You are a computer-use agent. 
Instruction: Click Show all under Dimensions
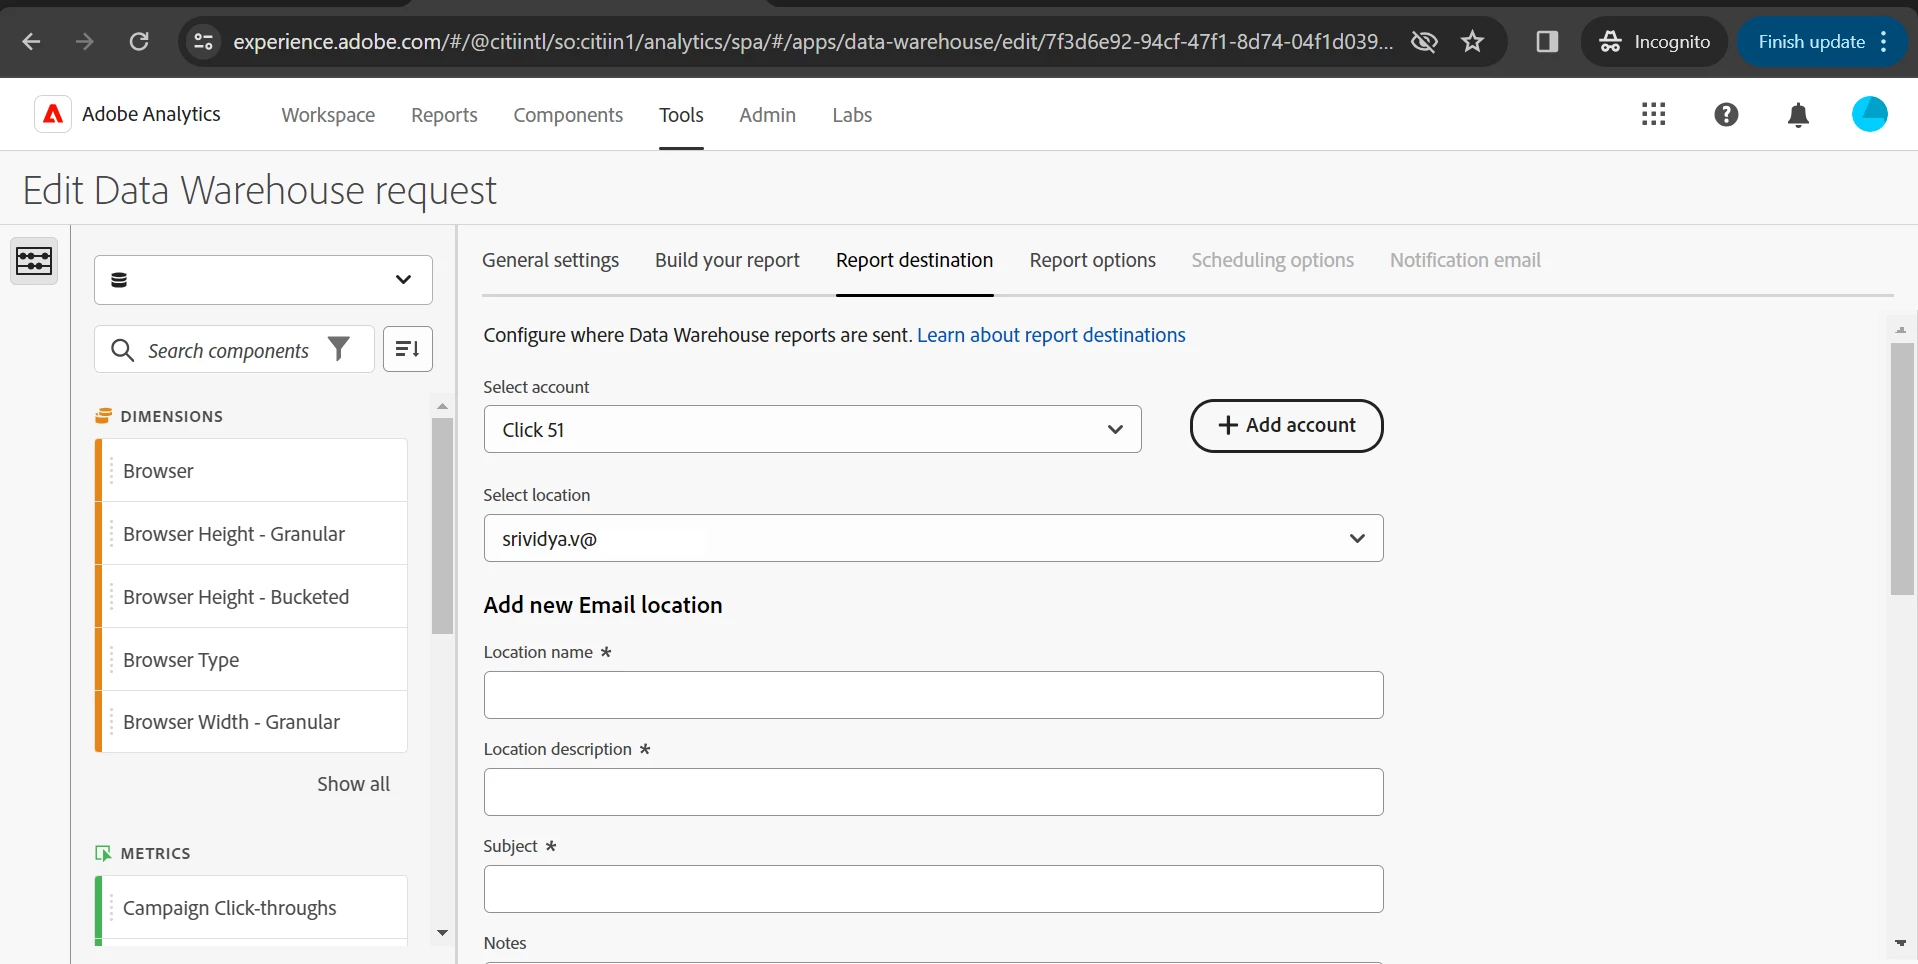tap(353, 784)
